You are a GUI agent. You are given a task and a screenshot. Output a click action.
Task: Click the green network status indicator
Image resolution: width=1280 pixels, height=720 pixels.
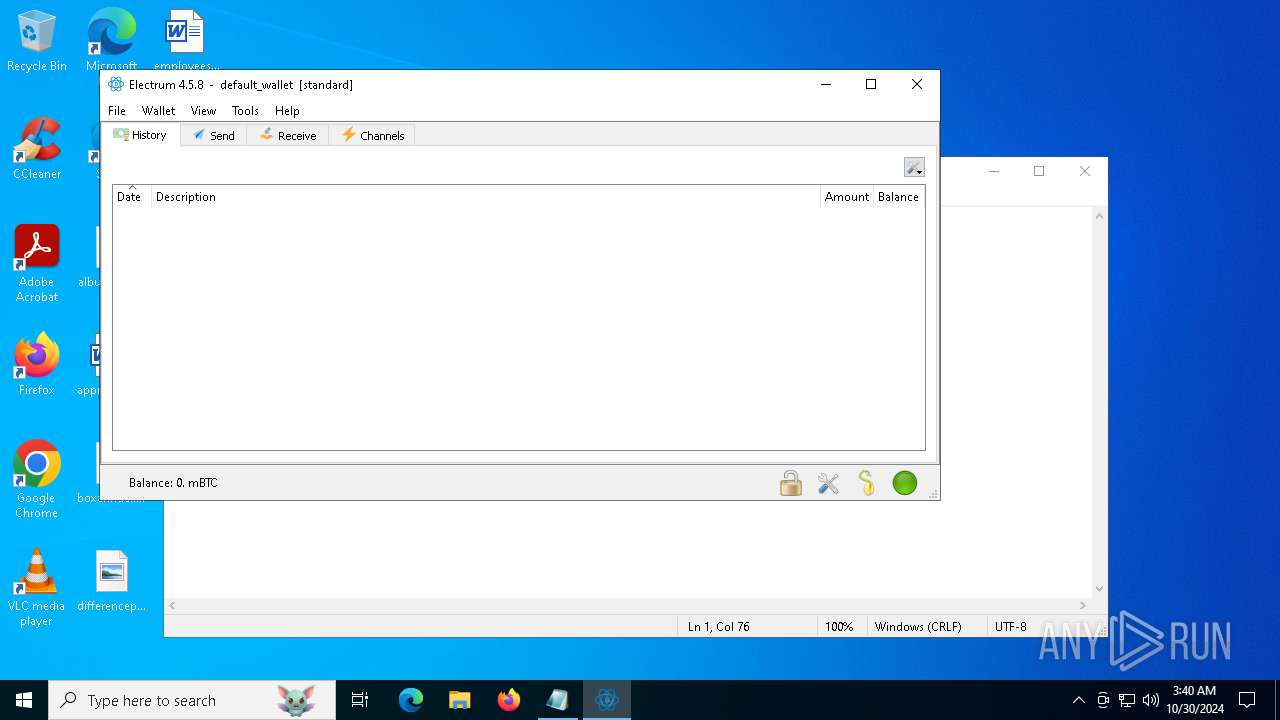(905, 483)
